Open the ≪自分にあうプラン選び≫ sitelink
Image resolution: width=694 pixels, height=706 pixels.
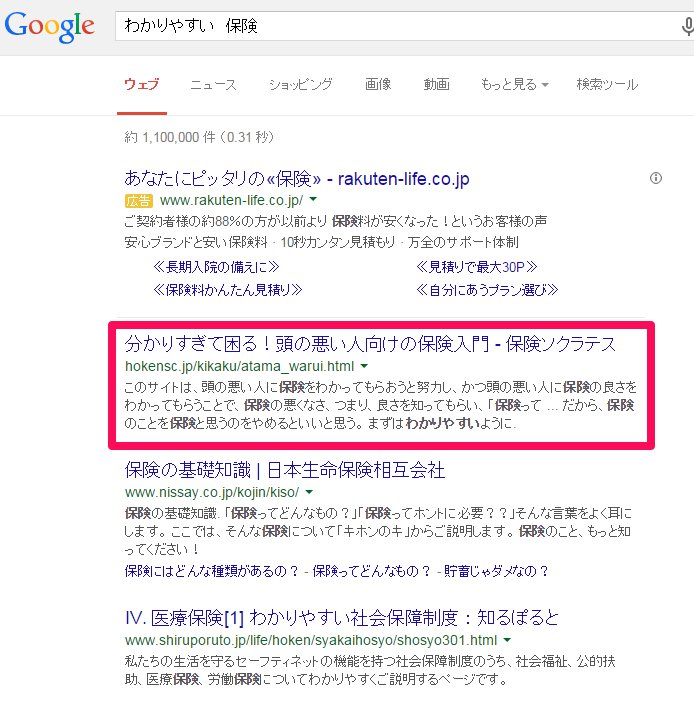[487, 290]
